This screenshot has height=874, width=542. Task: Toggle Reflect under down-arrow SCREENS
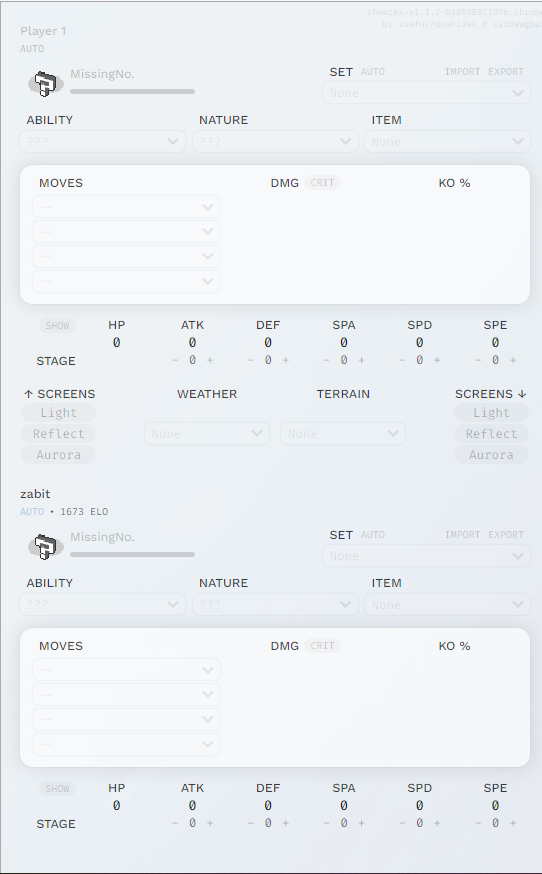(x=491, y=434)
